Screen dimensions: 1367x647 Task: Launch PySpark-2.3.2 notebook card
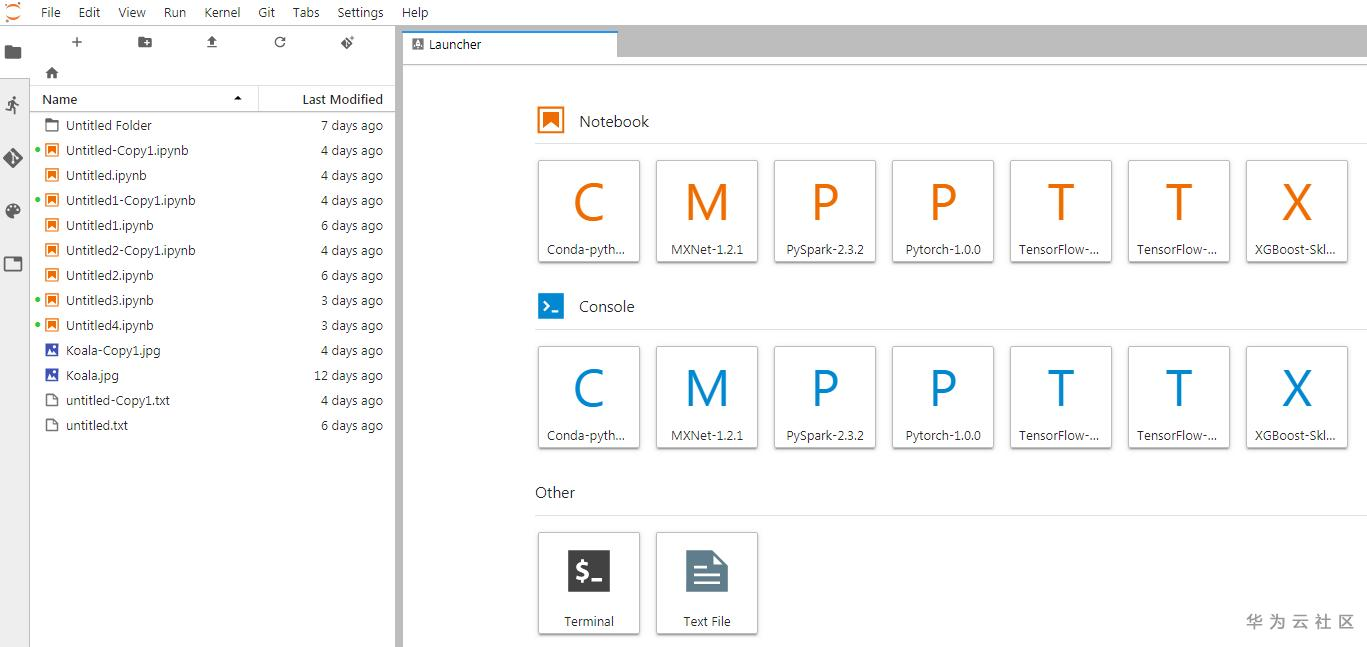tap(825, 211)
